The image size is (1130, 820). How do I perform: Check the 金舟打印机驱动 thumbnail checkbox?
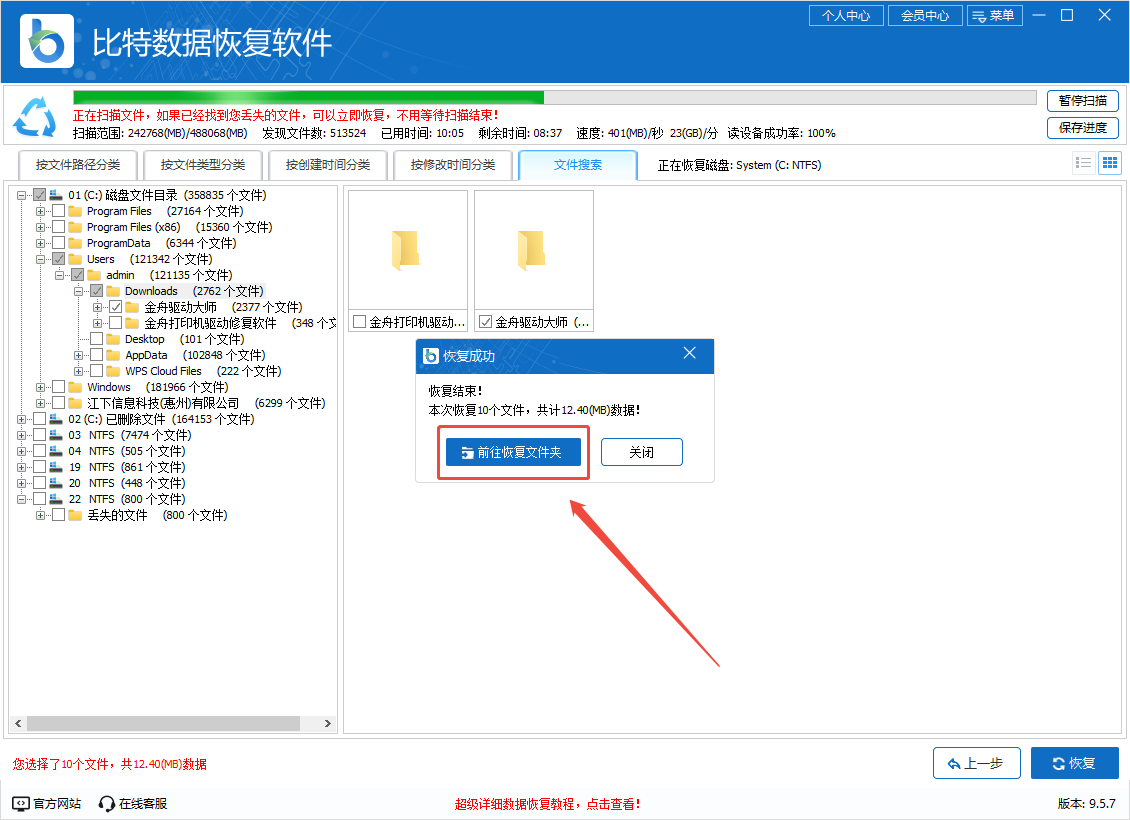[359, 322]
